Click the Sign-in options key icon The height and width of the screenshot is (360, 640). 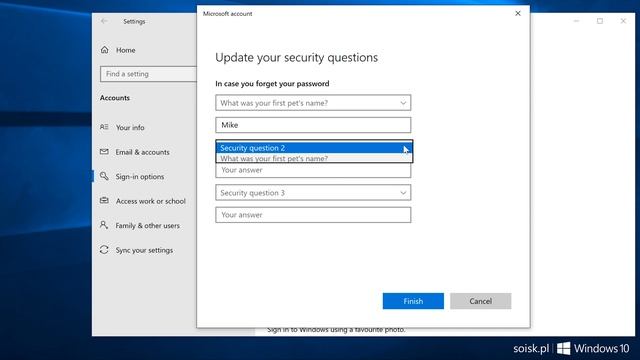[104, 176]
